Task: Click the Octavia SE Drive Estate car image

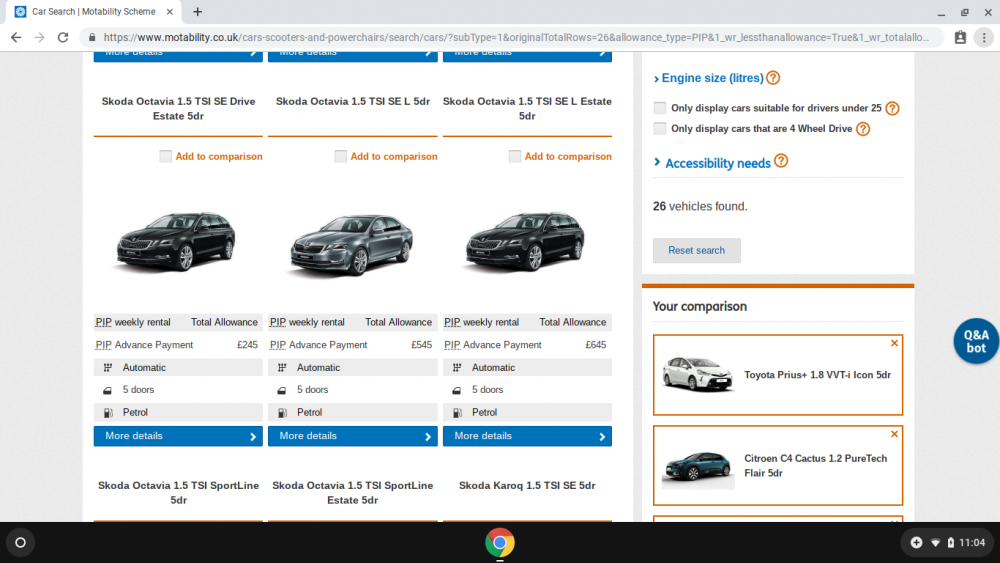Action: [x=176, y=242]
